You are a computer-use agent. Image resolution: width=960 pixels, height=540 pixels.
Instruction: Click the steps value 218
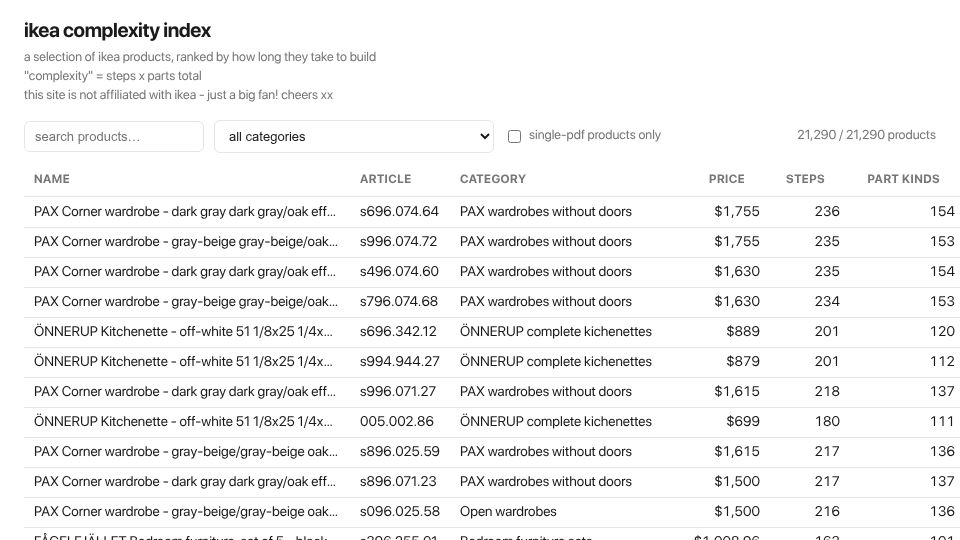827,391
